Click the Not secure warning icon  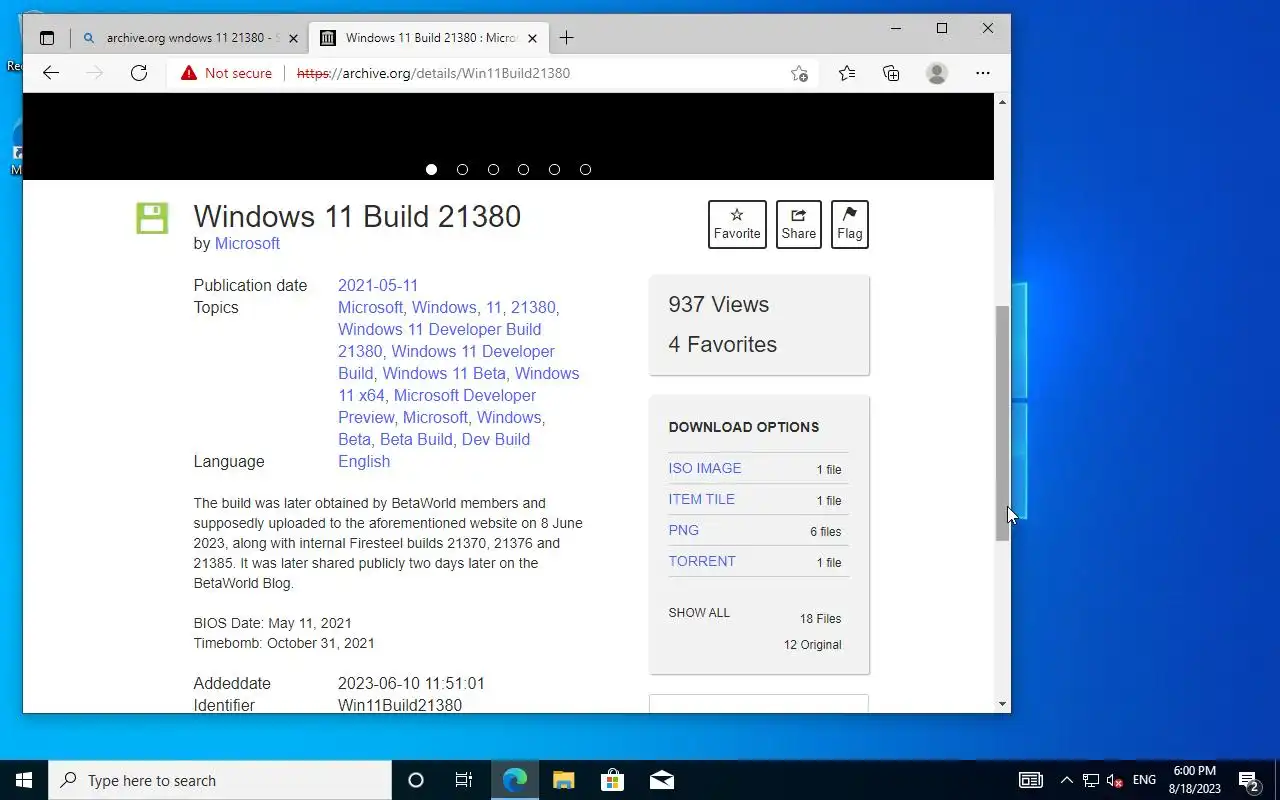coord(189,73)
